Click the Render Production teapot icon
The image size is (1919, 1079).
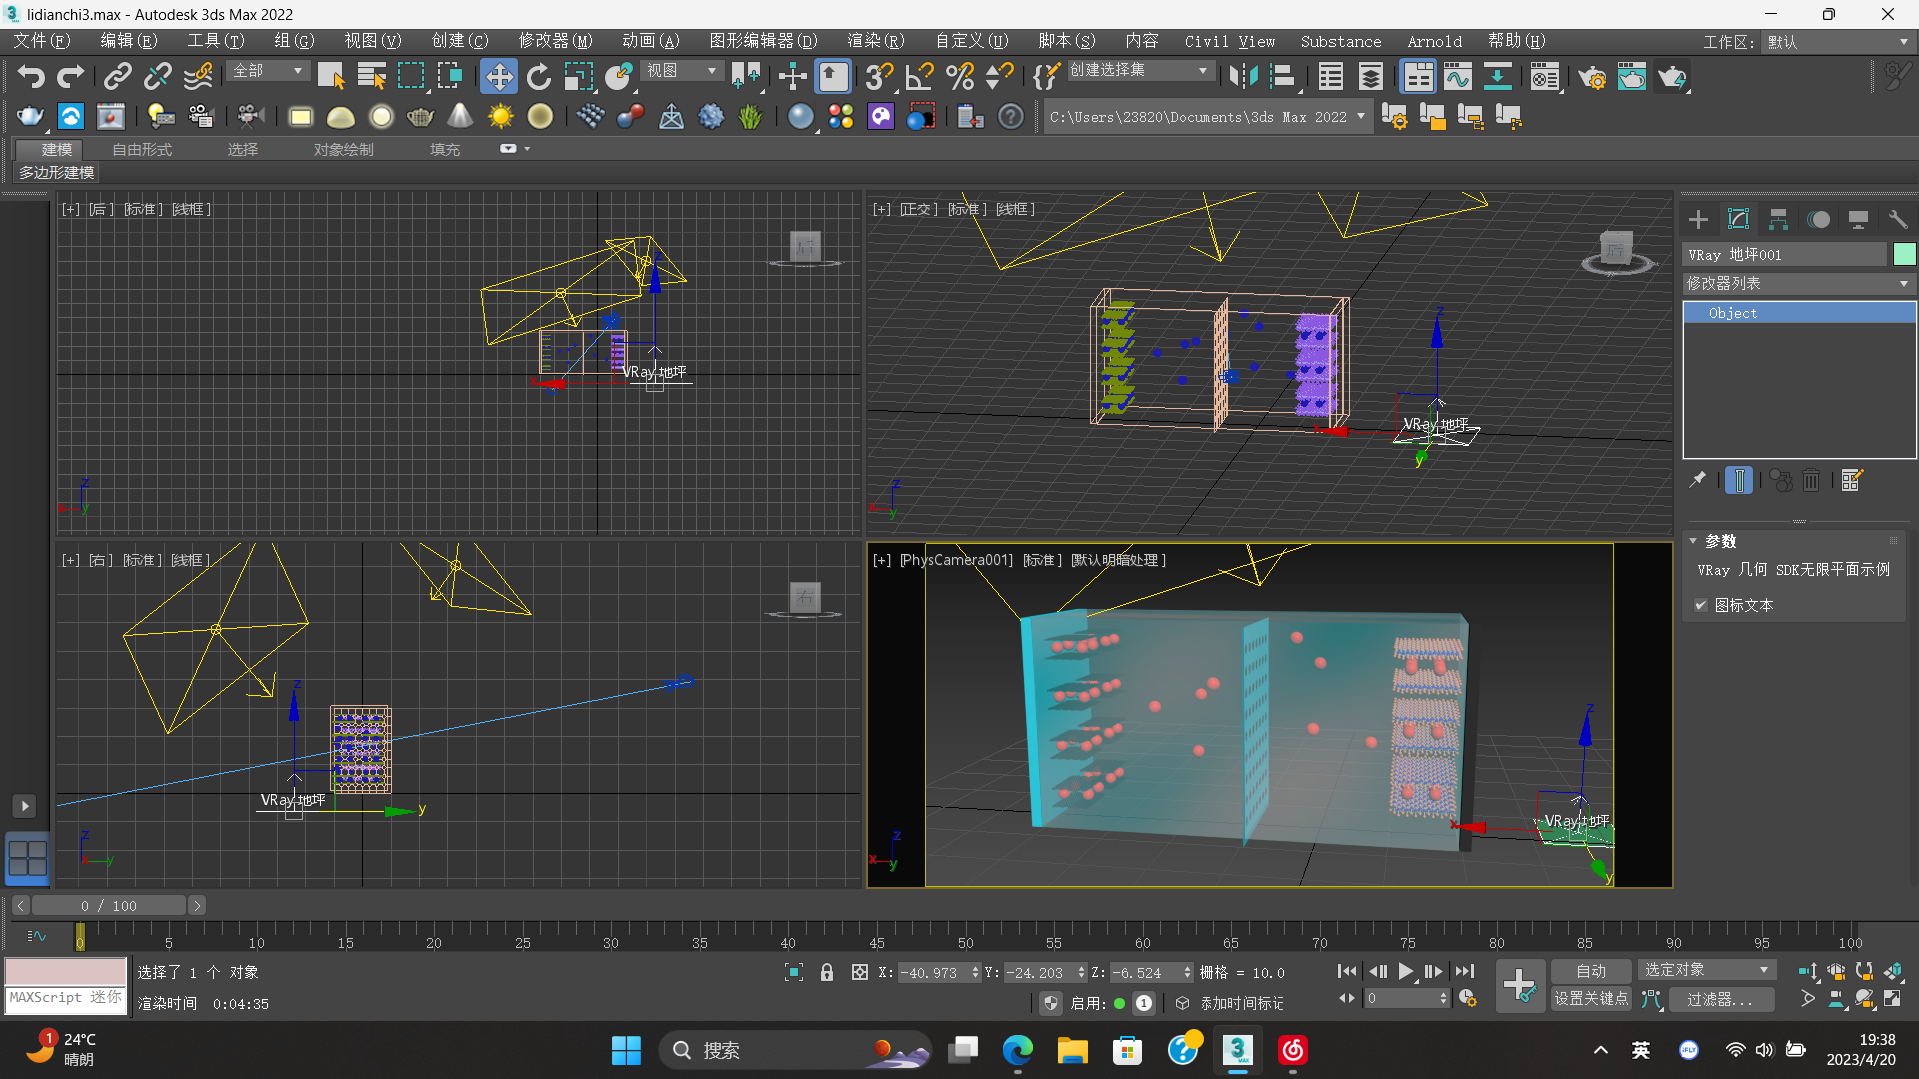pos(1672,77)
